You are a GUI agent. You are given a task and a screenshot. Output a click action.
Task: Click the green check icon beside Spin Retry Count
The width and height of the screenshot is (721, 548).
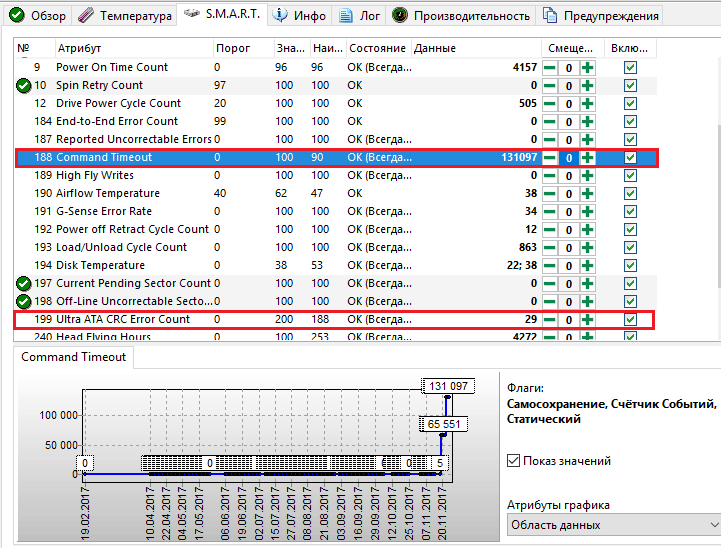click(24, 85)
